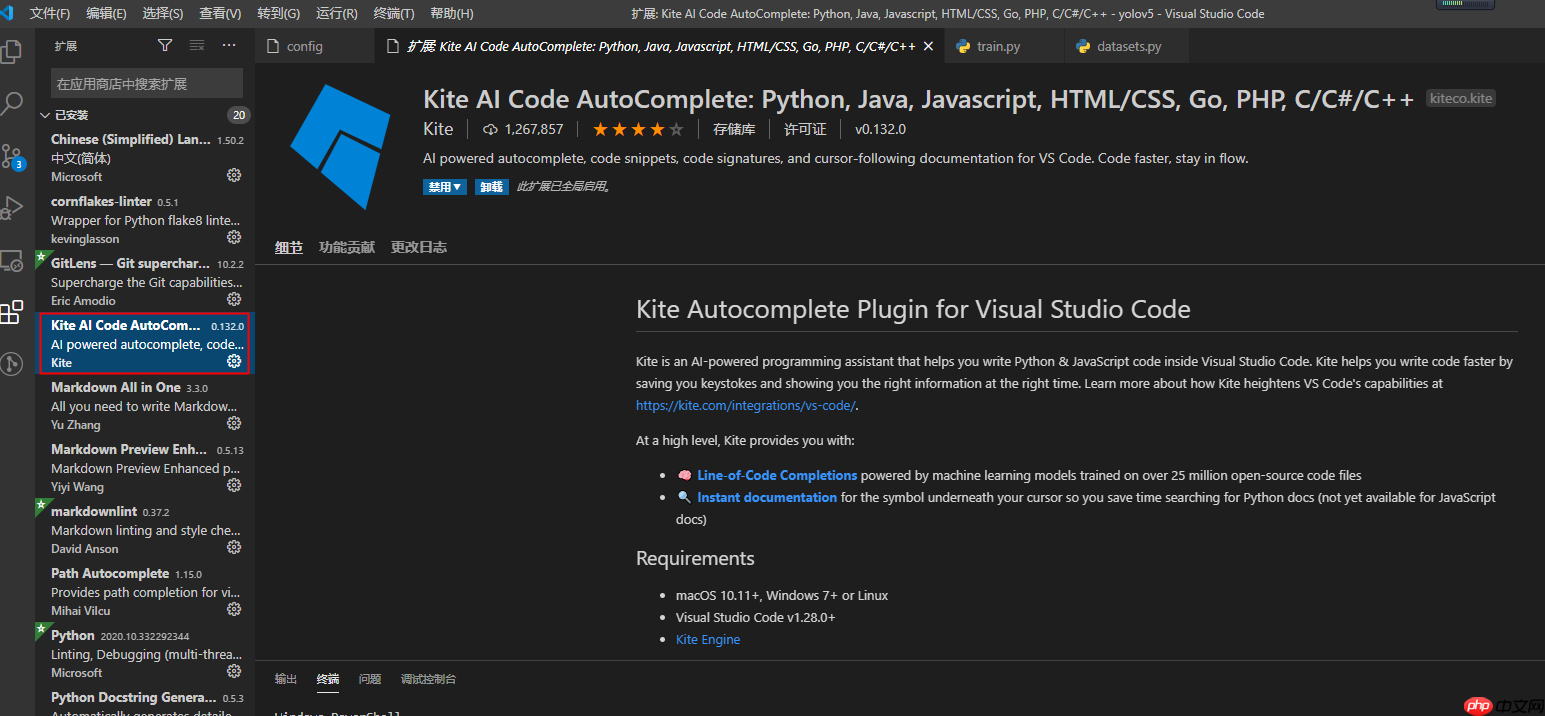Open the 存储库 repository link
This screenshot has width=1545, height=716.
click(734, 129)
